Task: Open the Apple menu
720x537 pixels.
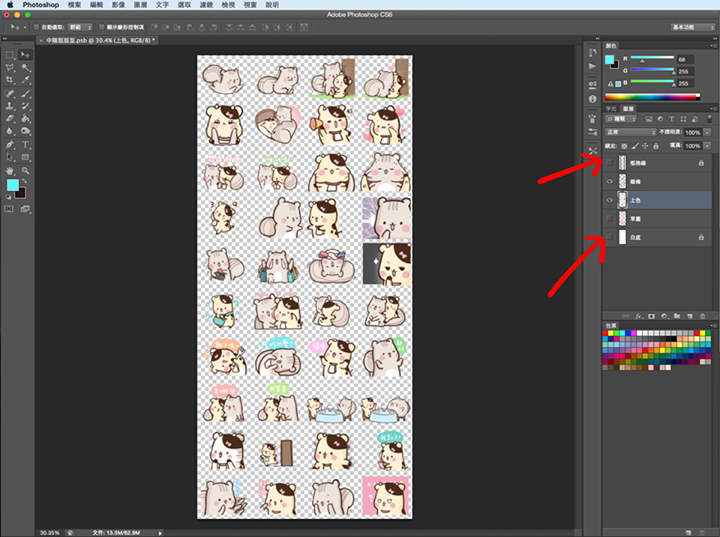Action: point(10,5)
